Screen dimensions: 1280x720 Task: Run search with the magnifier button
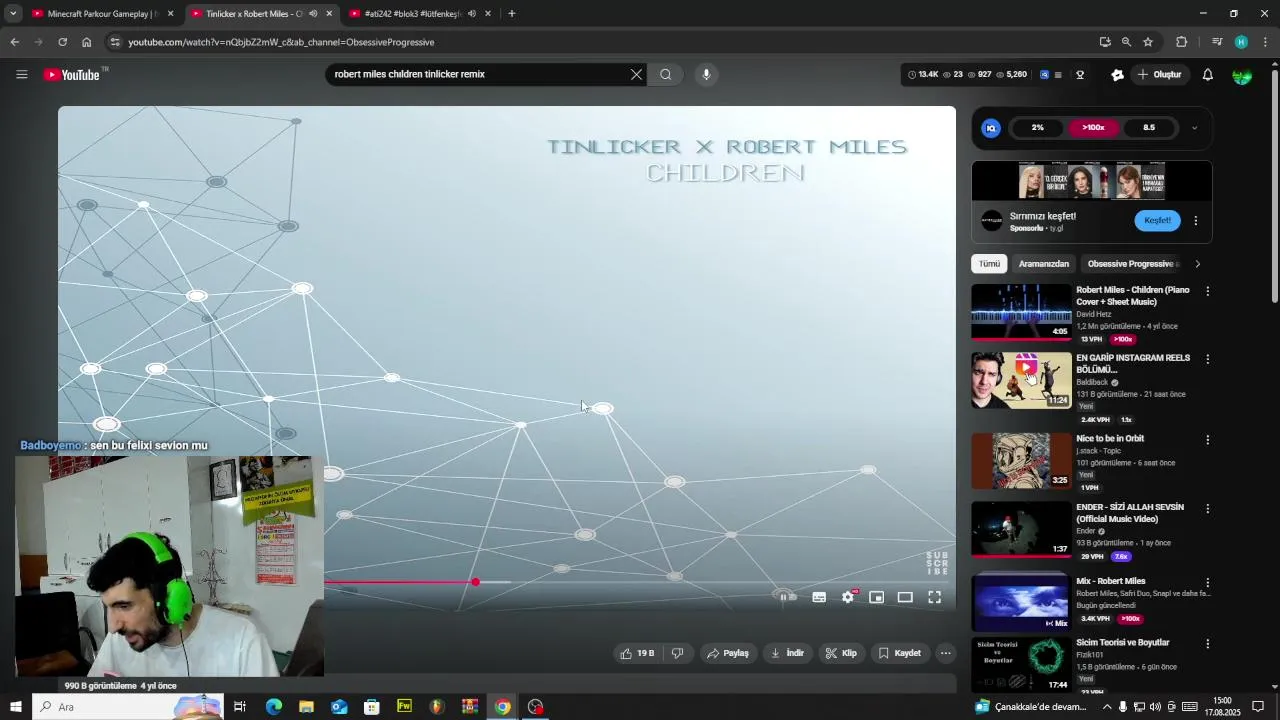pyautogui.click(x=666, y=74)
